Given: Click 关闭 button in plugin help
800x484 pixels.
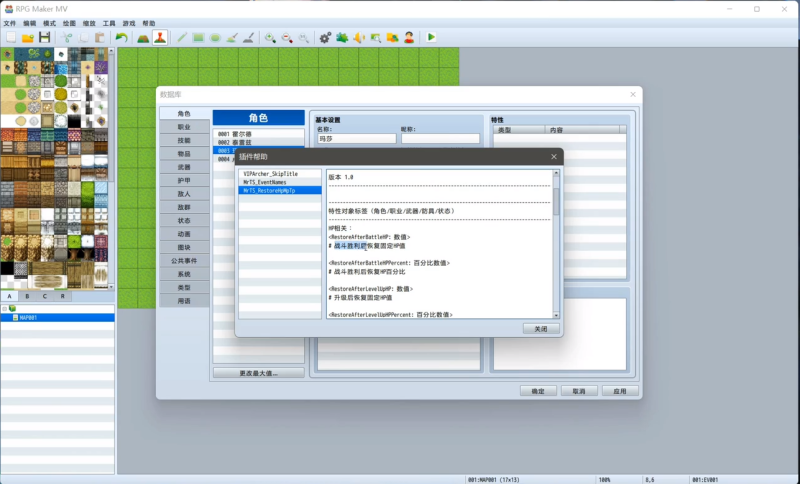Looking at the screenshot, I should (541, 329).
